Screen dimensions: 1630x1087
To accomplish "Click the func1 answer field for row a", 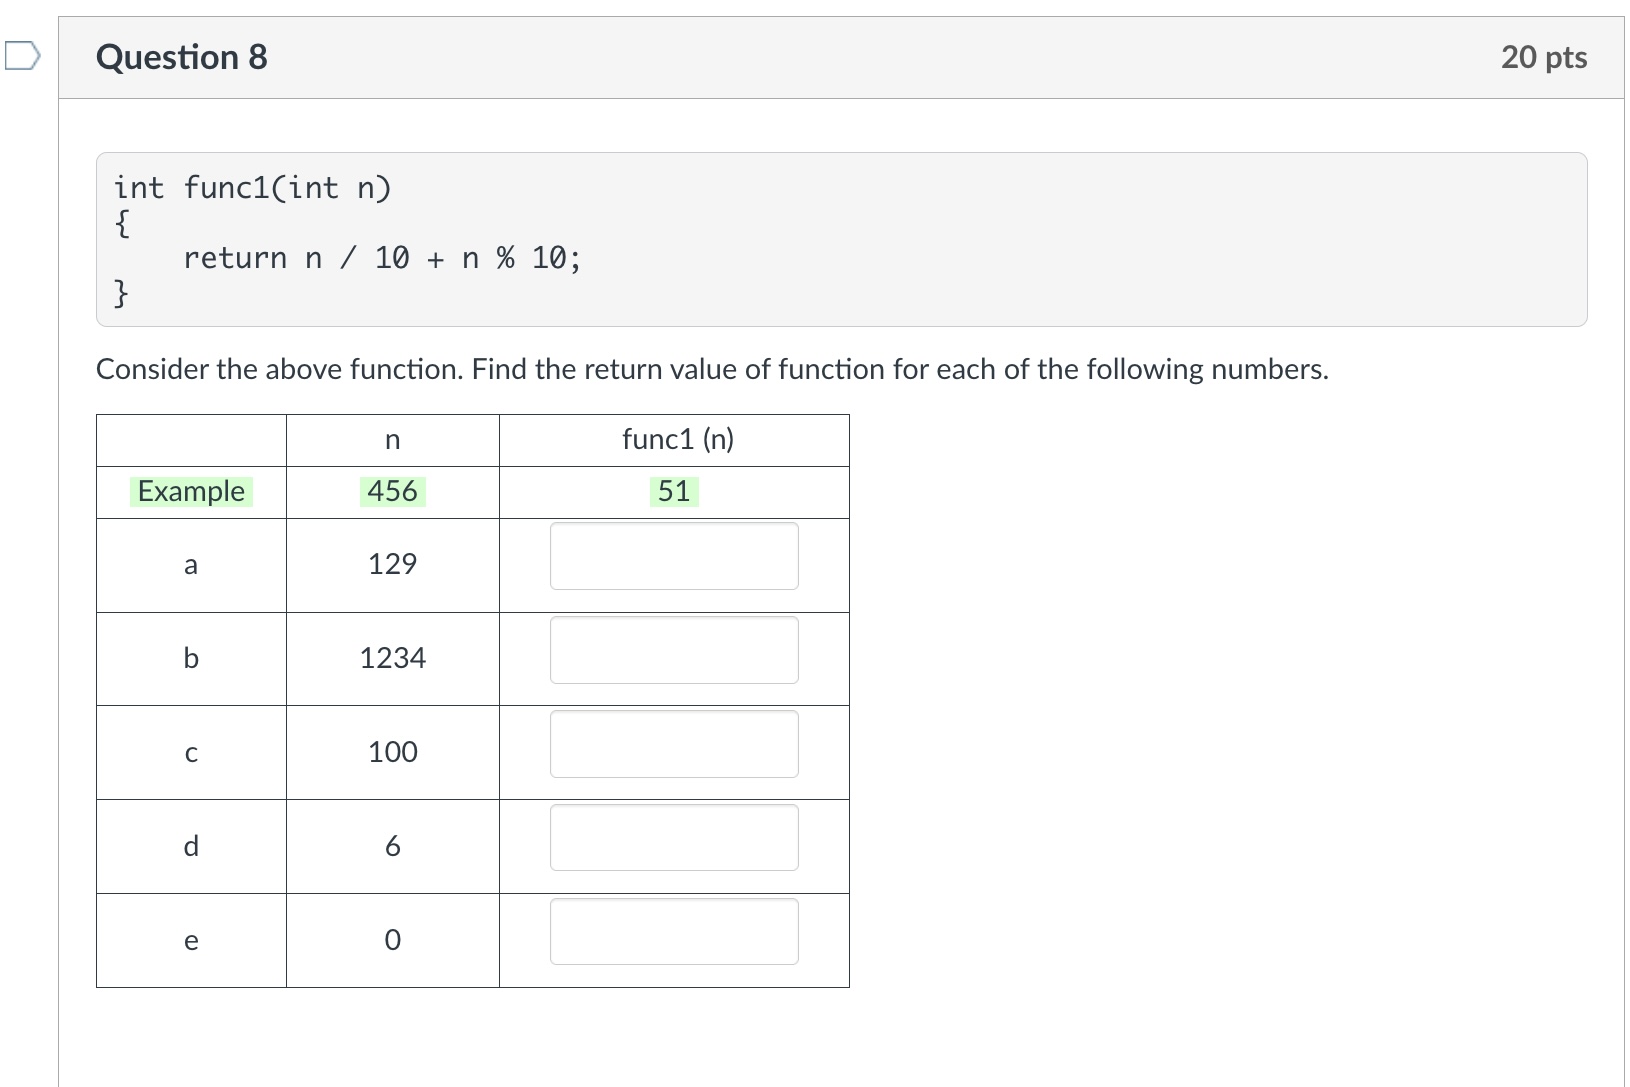I will [x=673, y=557].
